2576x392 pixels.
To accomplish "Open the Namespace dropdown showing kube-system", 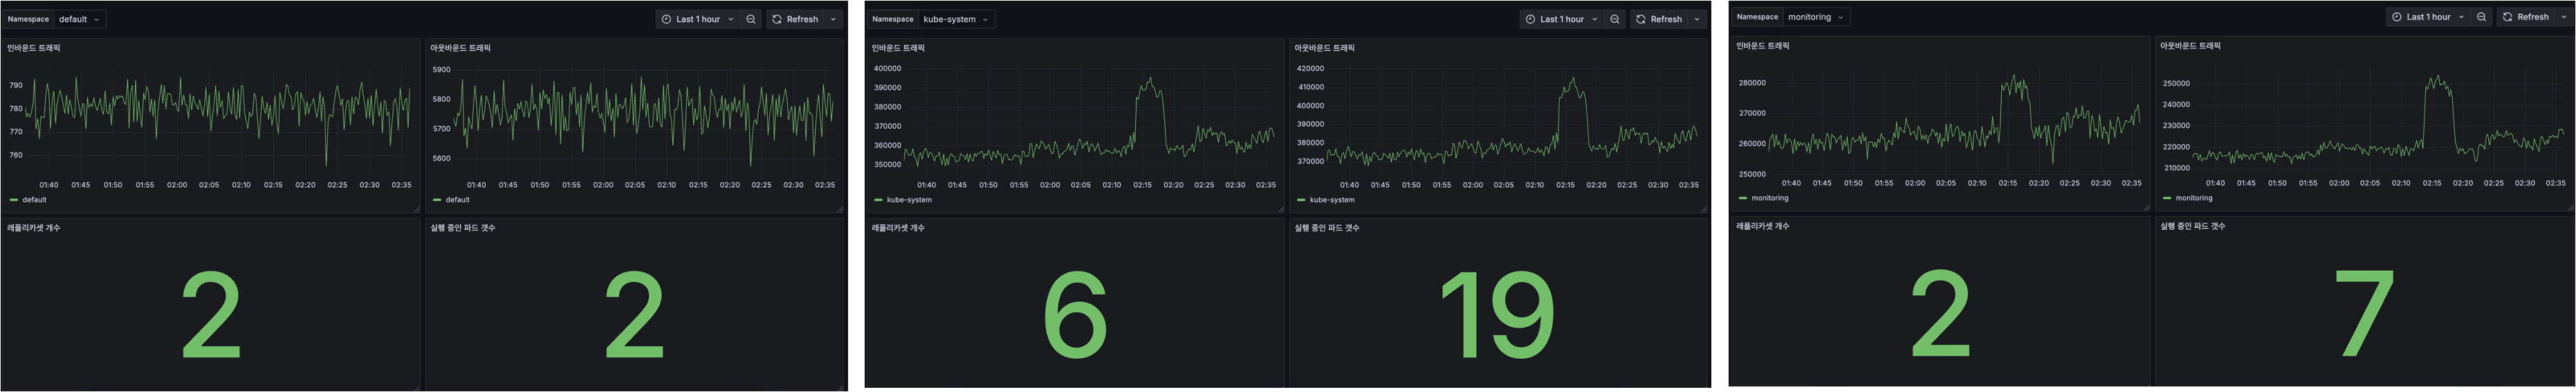I will click(956, 19).
